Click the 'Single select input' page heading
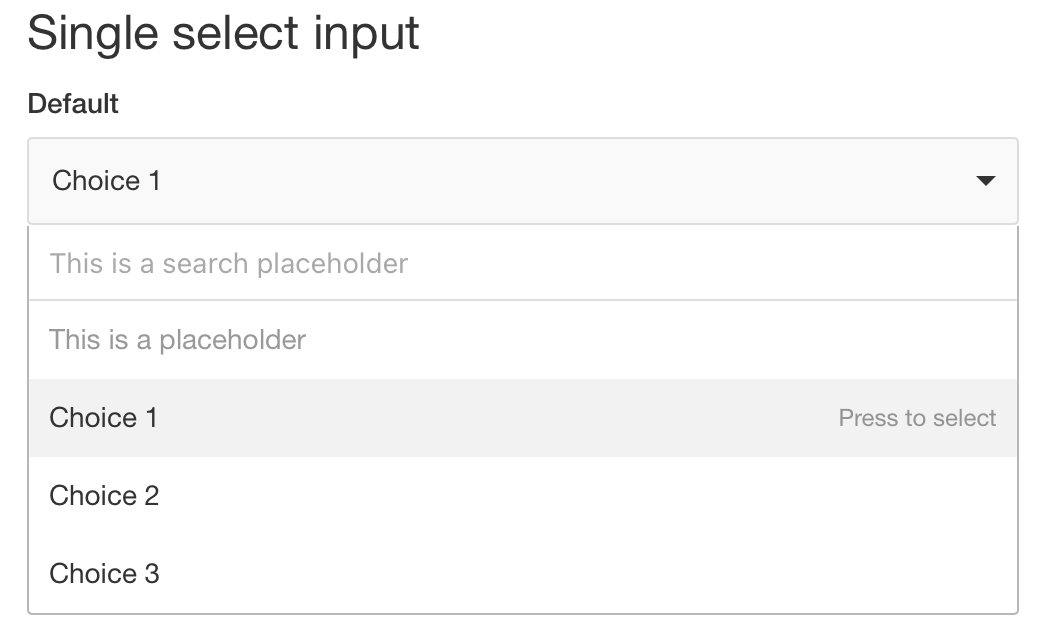The width and height of the screenshot is (1038, 620). [224, 33]
